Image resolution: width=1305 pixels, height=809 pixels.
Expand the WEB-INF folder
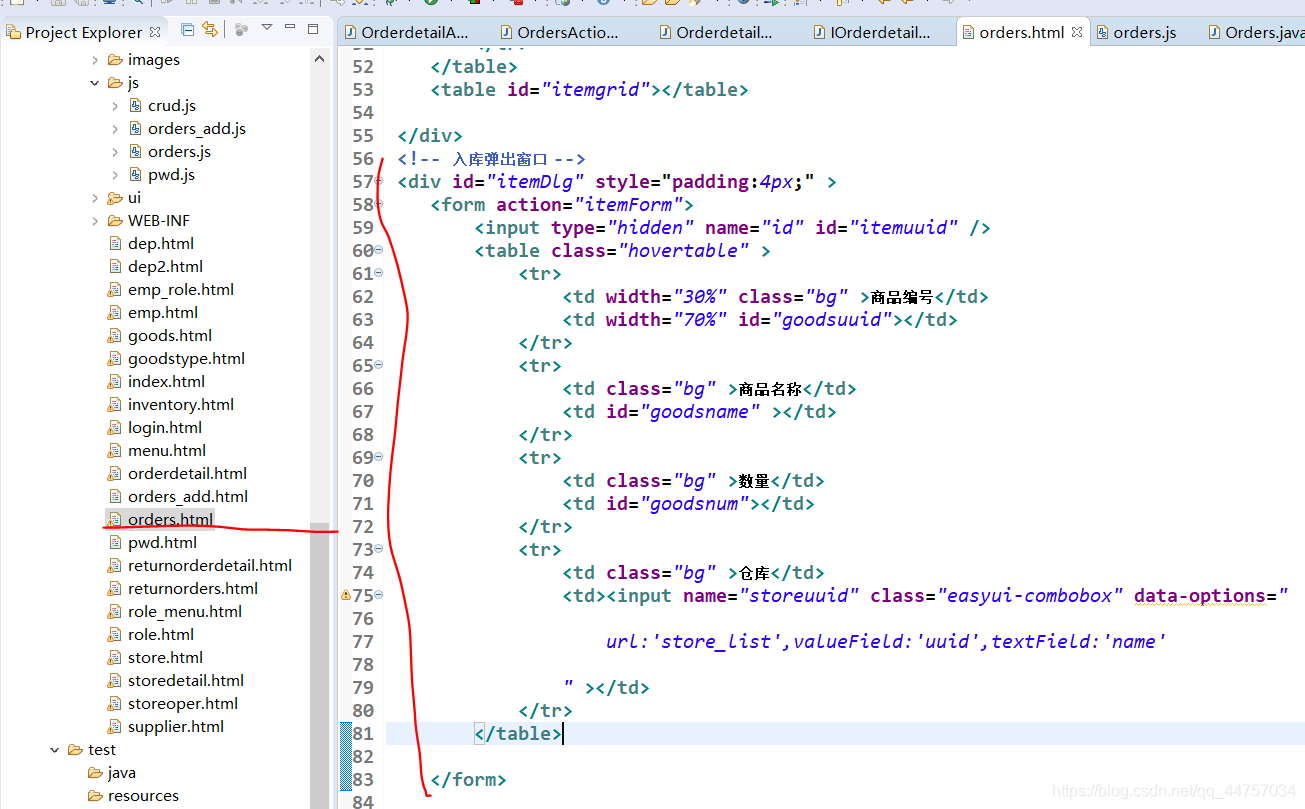click(x=94, y=221)
